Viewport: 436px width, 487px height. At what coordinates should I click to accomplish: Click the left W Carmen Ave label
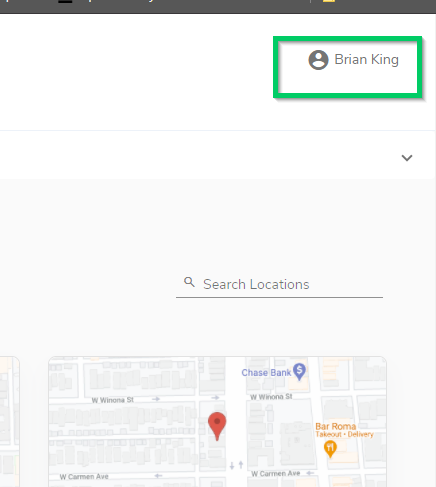click(x=84, y=477)
